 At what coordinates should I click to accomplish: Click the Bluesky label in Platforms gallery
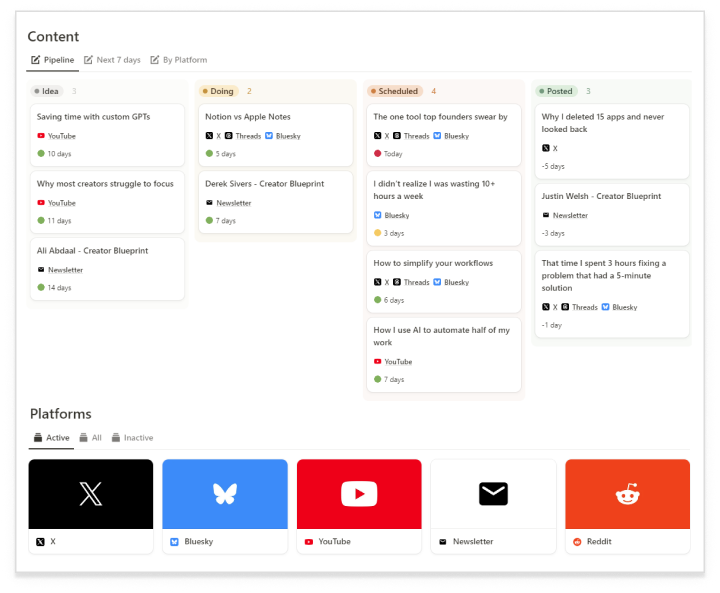click(x=198, y=542)
